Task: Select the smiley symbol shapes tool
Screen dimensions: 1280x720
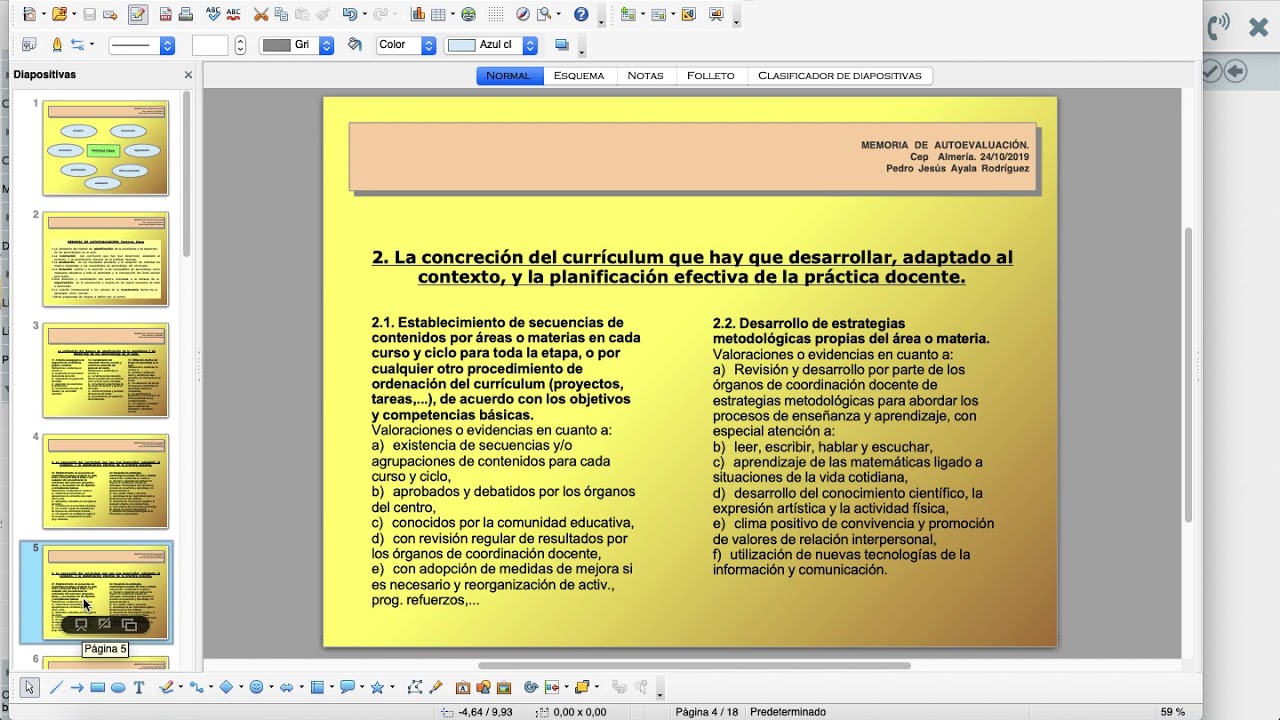Action: point(257,687)
